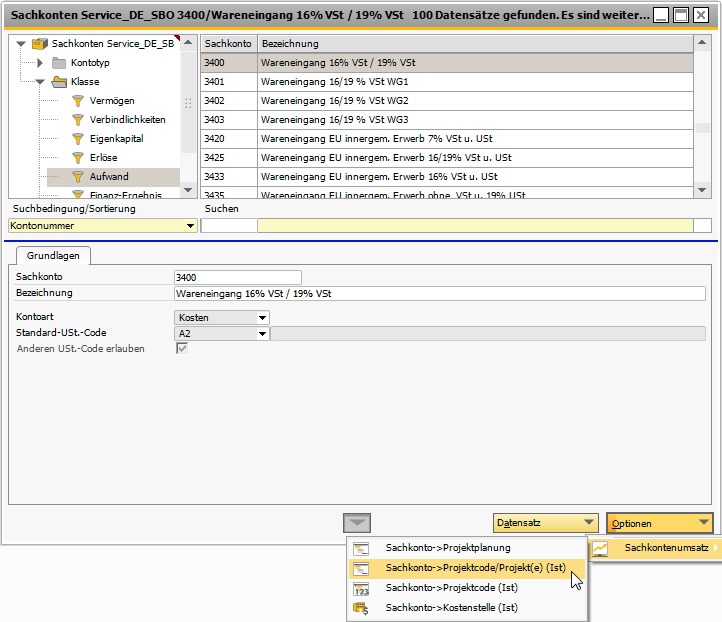This screenshot has height=622, width=722.
Task: Click the Optionen button
Action: click(x=661, y=523)
